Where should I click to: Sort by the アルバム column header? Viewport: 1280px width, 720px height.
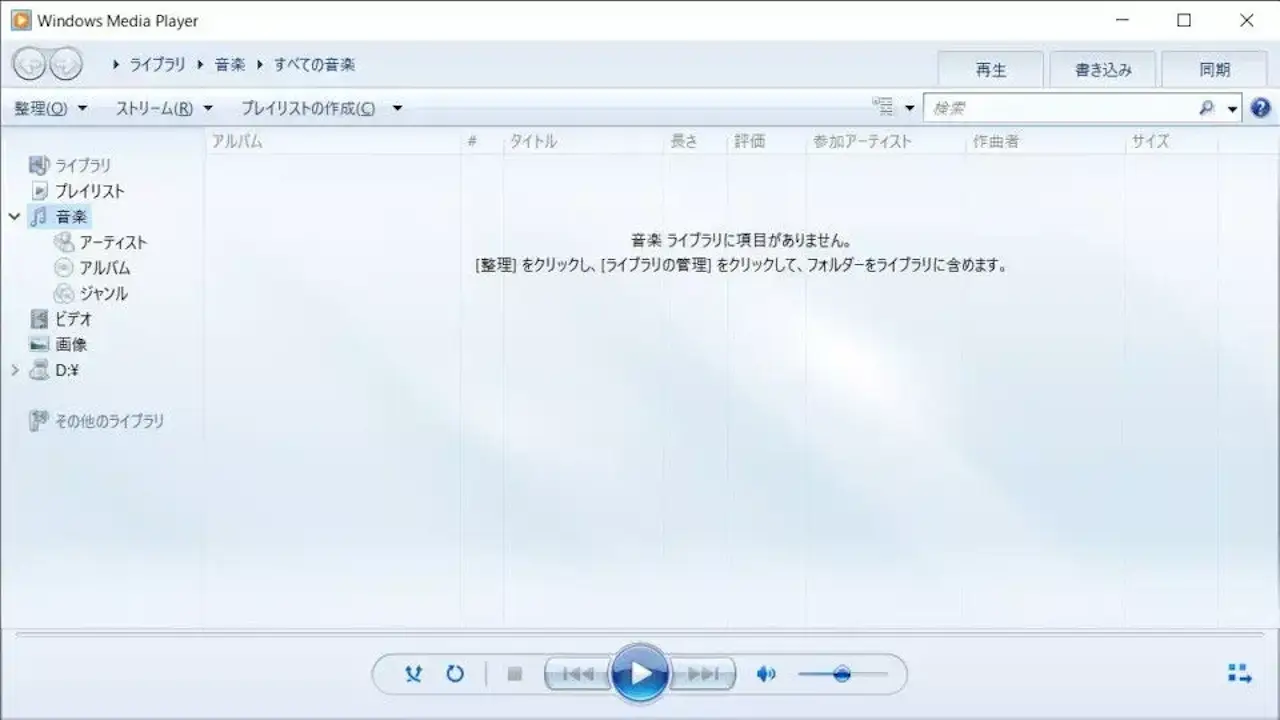[x=333, y=141]
